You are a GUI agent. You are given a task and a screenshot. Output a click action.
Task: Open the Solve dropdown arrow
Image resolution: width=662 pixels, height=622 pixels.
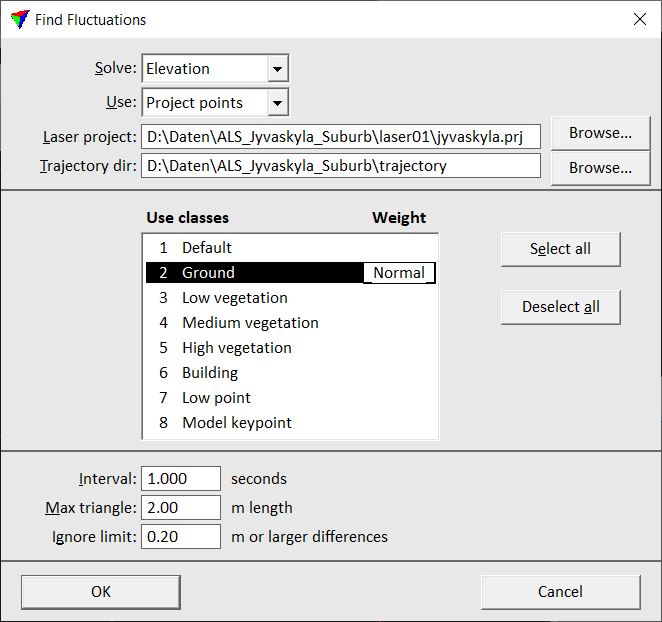pyautogui.click(x=278, y=69)
